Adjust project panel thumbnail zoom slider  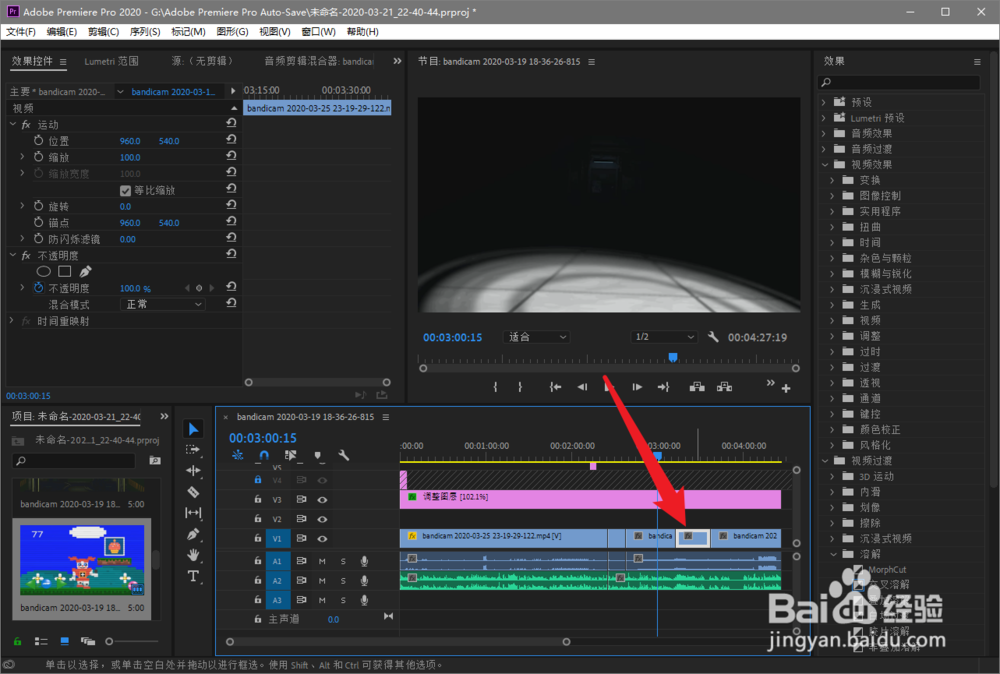coord(109,641)
